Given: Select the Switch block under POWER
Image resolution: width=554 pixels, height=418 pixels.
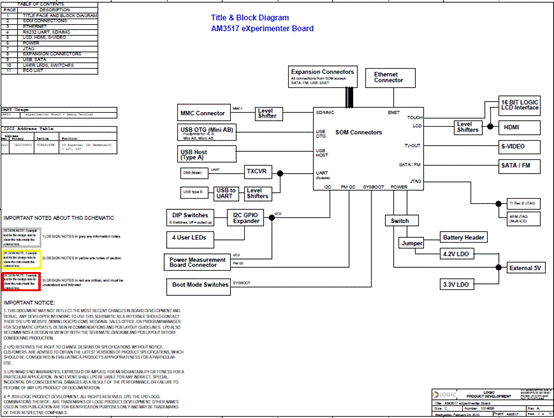Looking at the screenshot, I should click(402, 220).
